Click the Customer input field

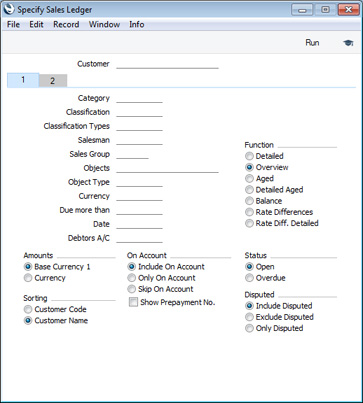pyautogui.click(x=167, y=64)
